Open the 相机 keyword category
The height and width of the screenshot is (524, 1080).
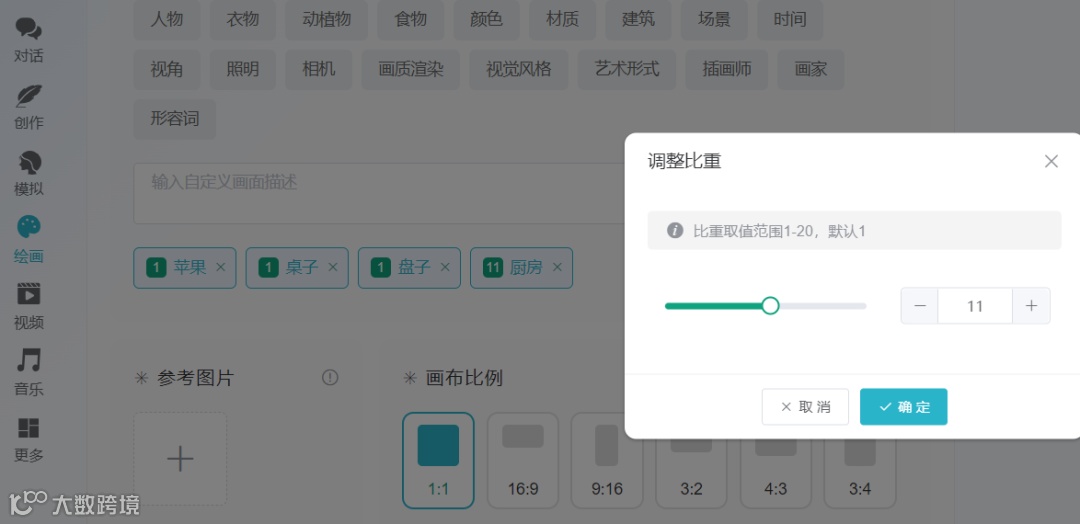click(318, 69)
